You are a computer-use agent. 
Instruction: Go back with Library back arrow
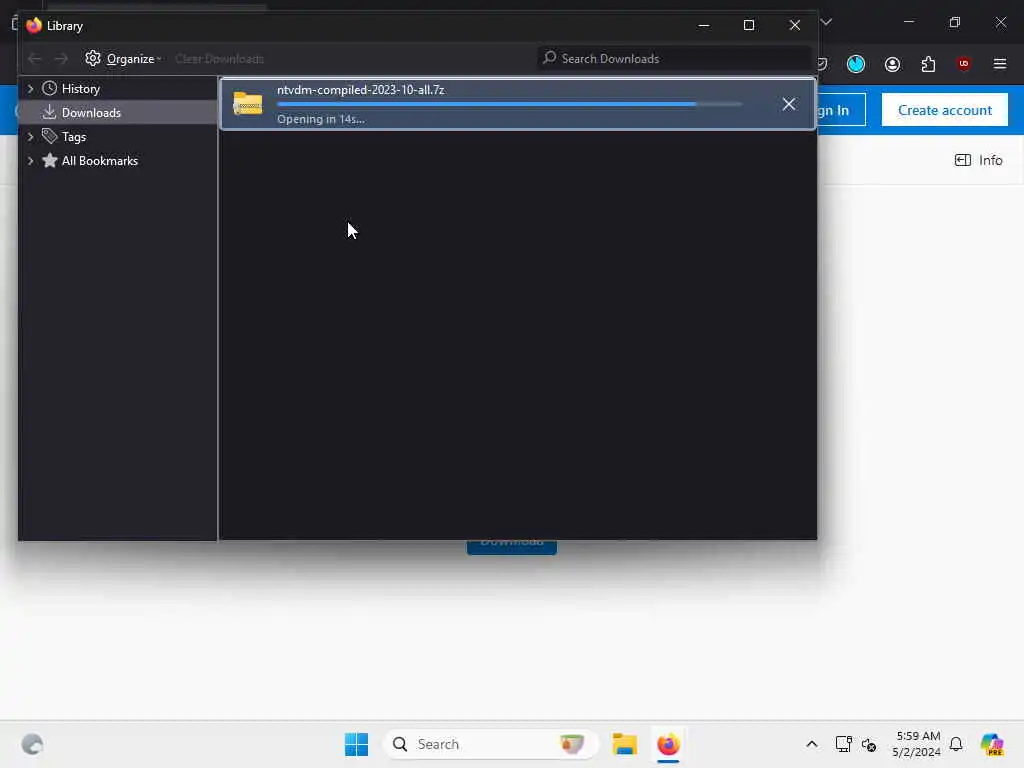(35, 59)
